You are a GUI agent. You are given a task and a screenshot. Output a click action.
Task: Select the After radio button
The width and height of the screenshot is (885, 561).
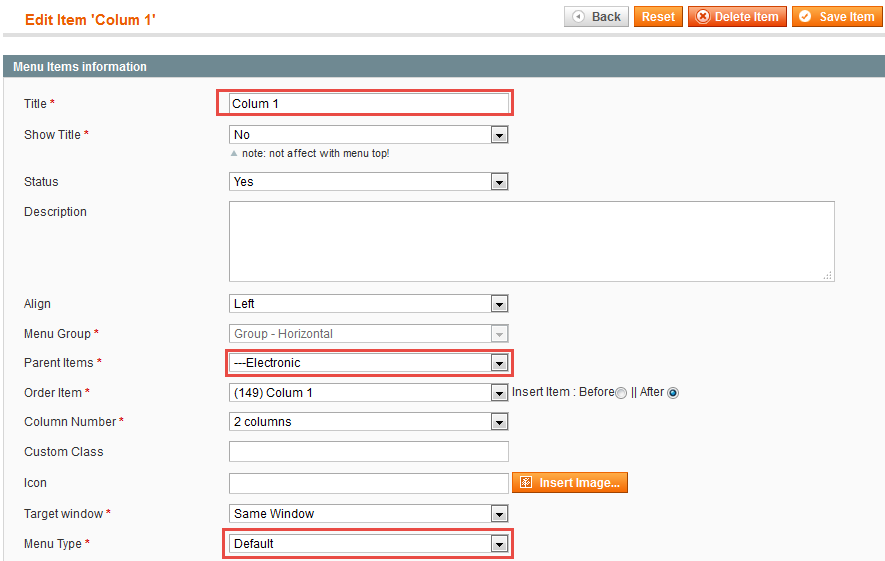(673, 393)
